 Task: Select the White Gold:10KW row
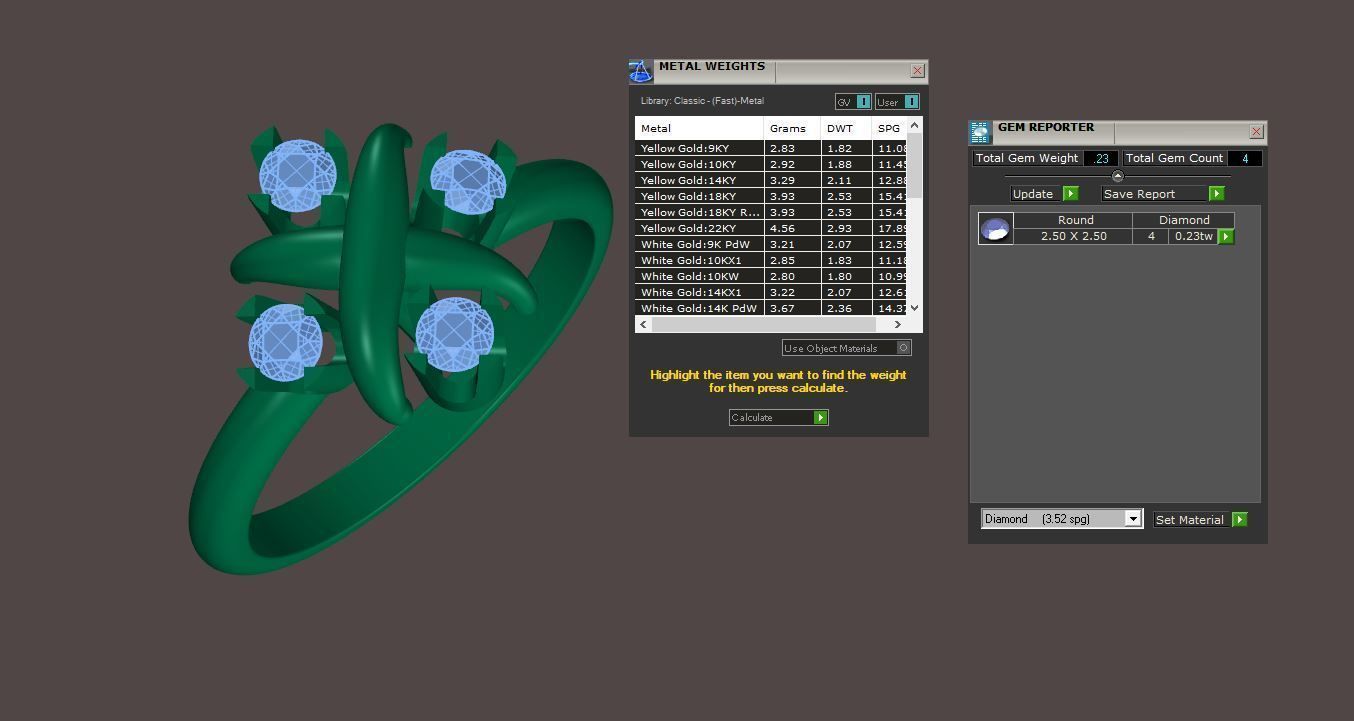coord(770,276)
